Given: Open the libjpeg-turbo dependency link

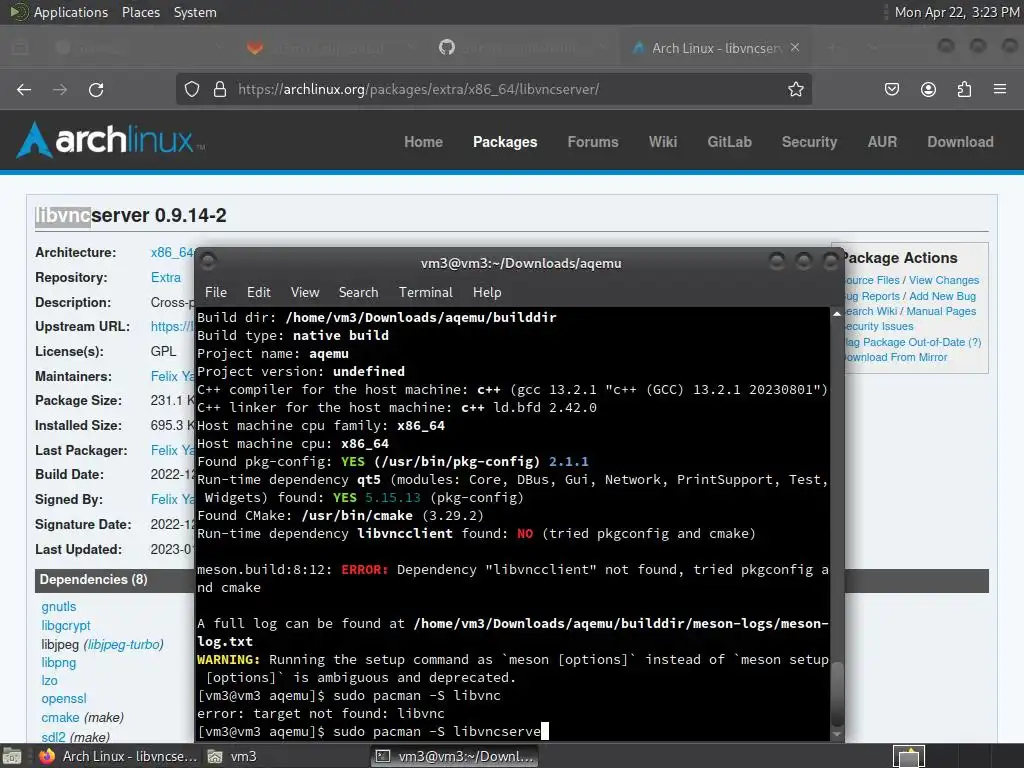Looking at the screenshot, I should pos(123,645).
